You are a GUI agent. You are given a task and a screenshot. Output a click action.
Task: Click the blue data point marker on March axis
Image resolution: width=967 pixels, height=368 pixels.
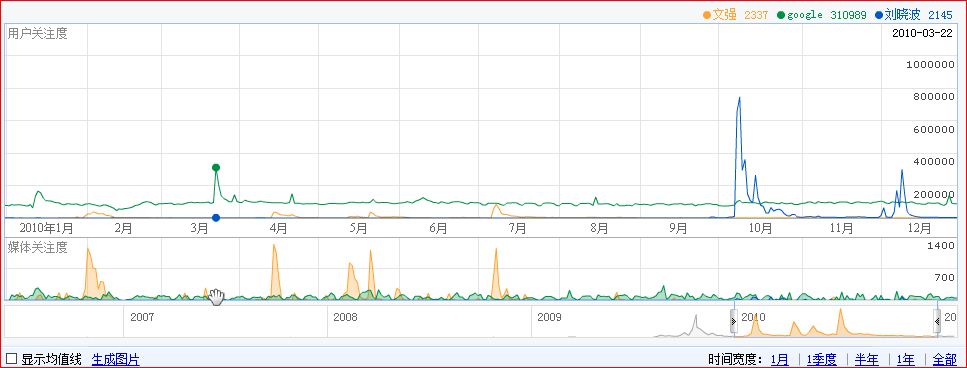pos(216,218)
